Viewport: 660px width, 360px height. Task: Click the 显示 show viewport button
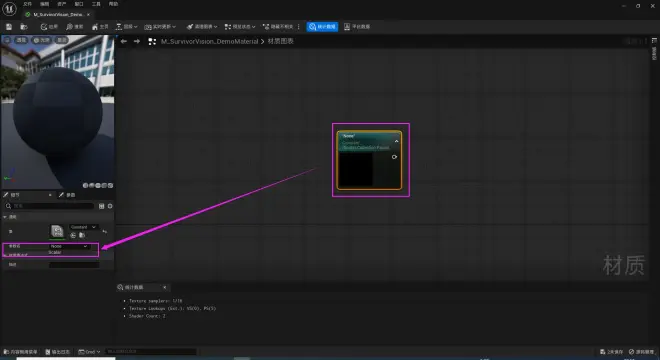click(x=61, y=40)
